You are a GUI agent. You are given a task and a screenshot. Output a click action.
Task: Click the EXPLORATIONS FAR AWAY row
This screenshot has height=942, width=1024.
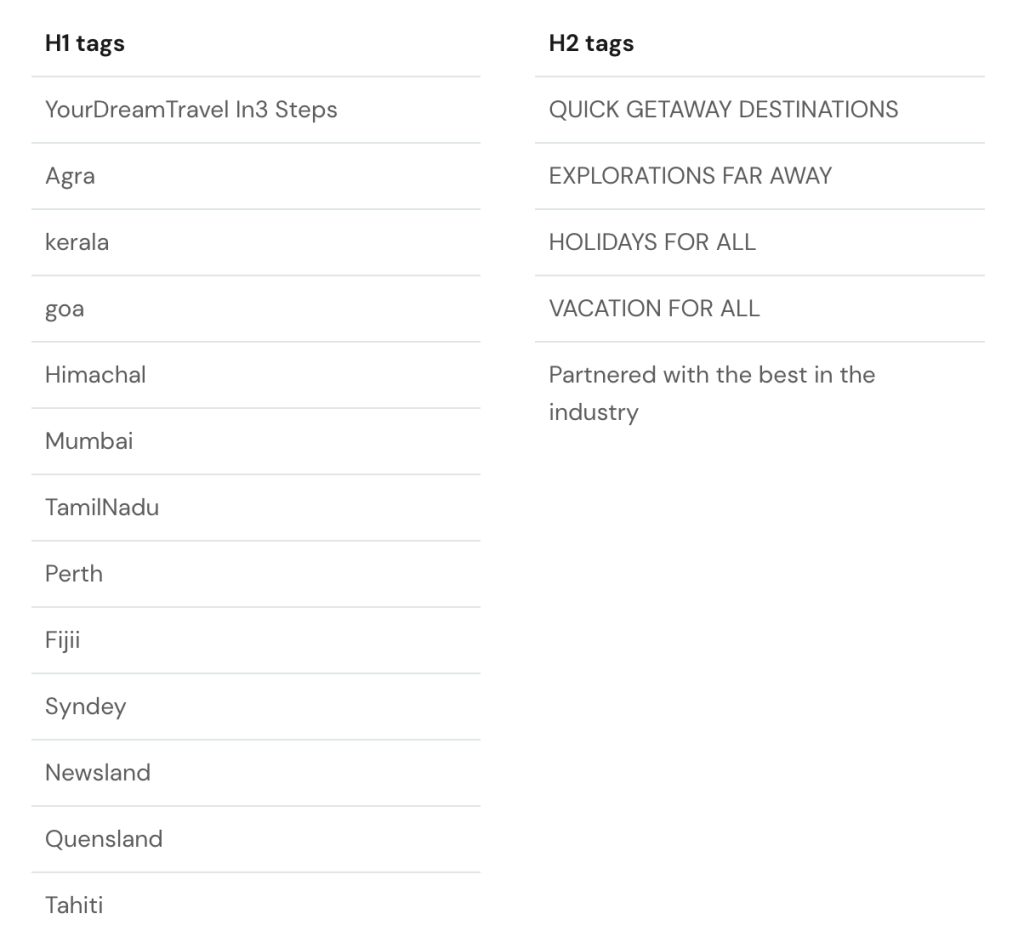pyautogui.click(x=760, y=176)
